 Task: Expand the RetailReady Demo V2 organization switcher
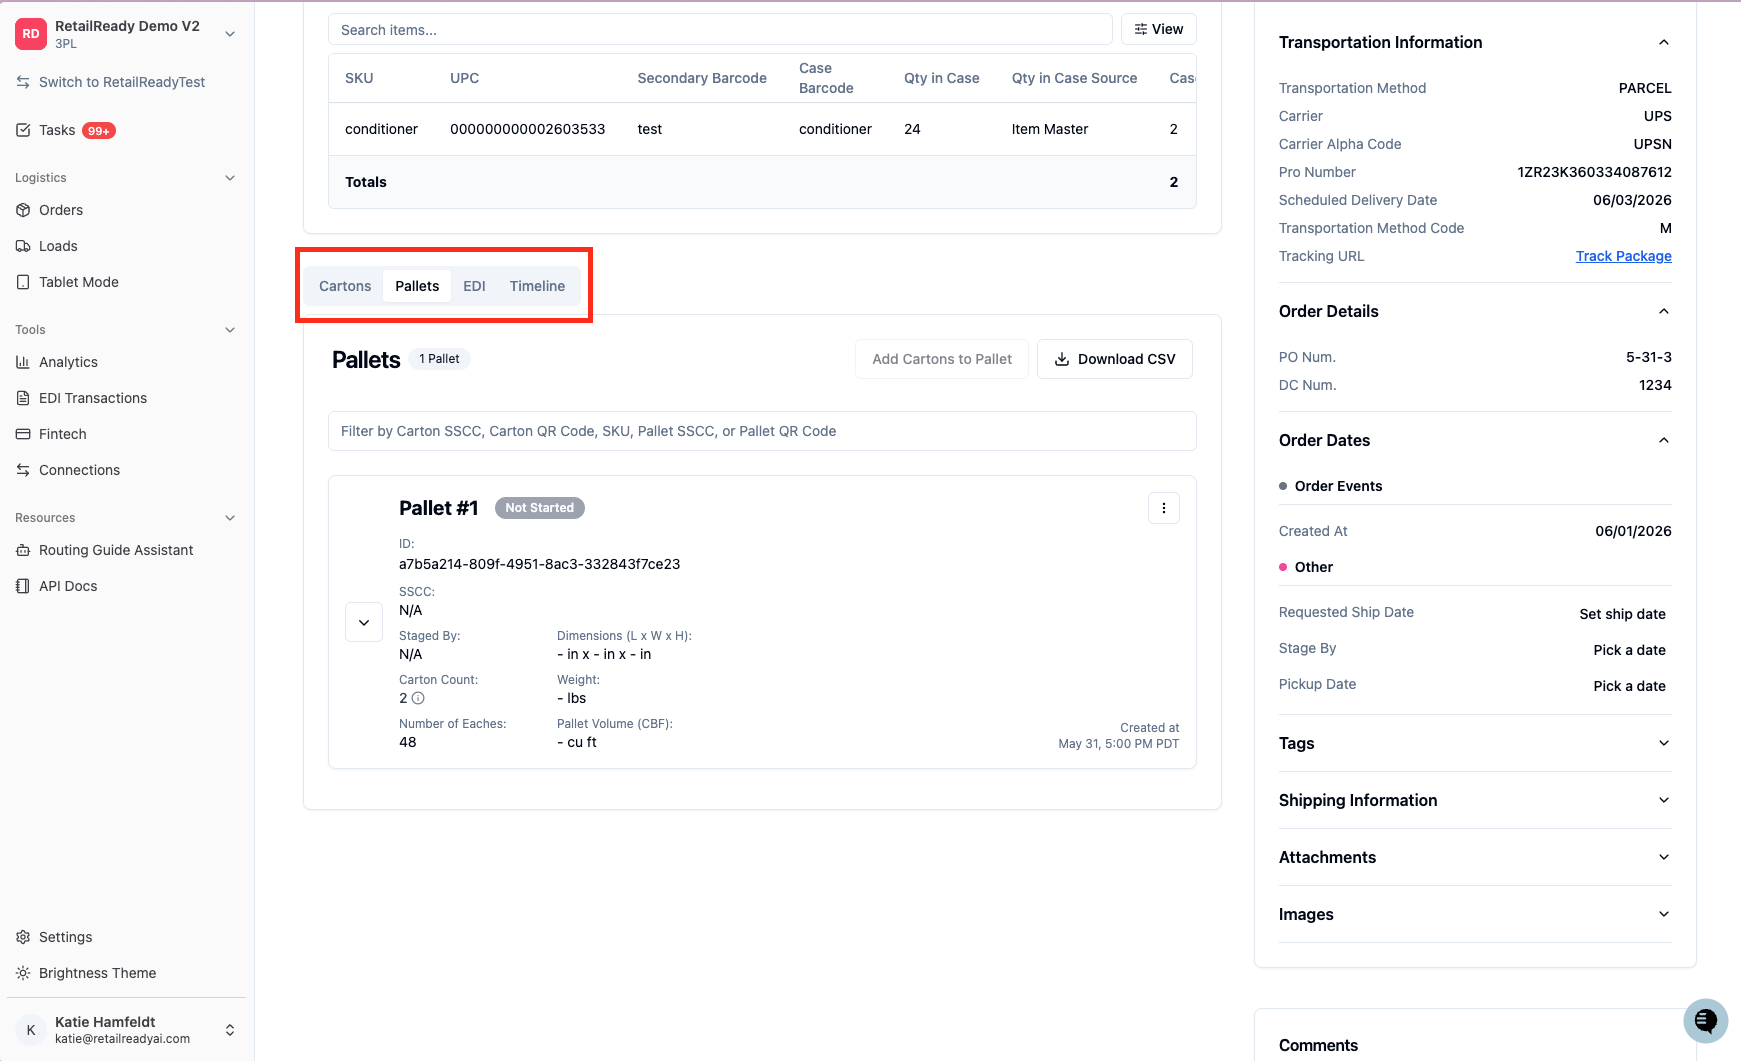point(230,34)
